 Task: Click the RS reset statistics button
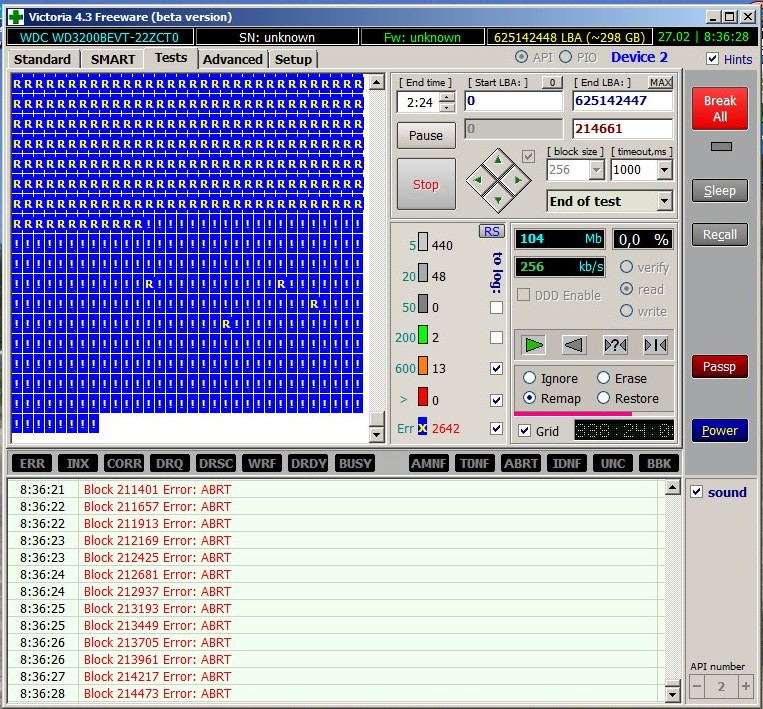coord(491,231)
